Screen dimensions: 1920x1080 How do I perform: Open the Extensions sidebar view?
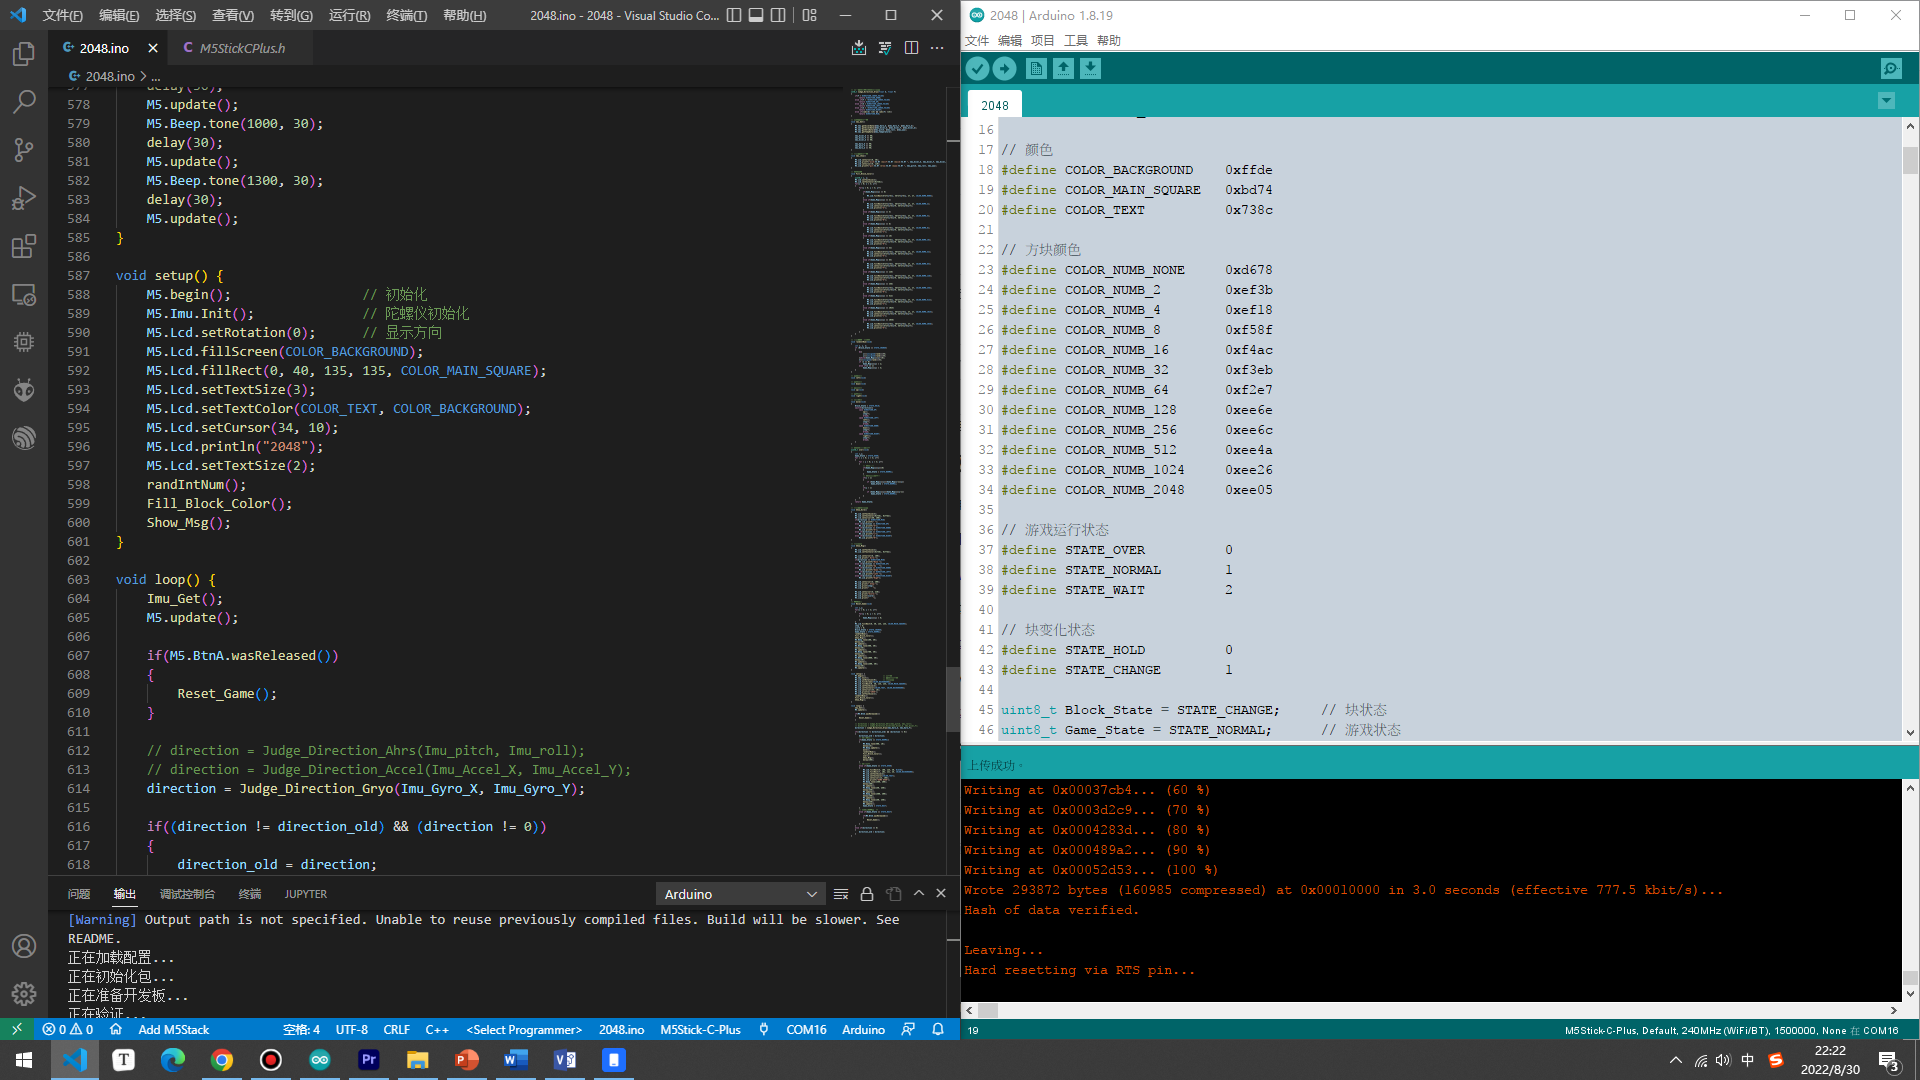pos(24,246)
